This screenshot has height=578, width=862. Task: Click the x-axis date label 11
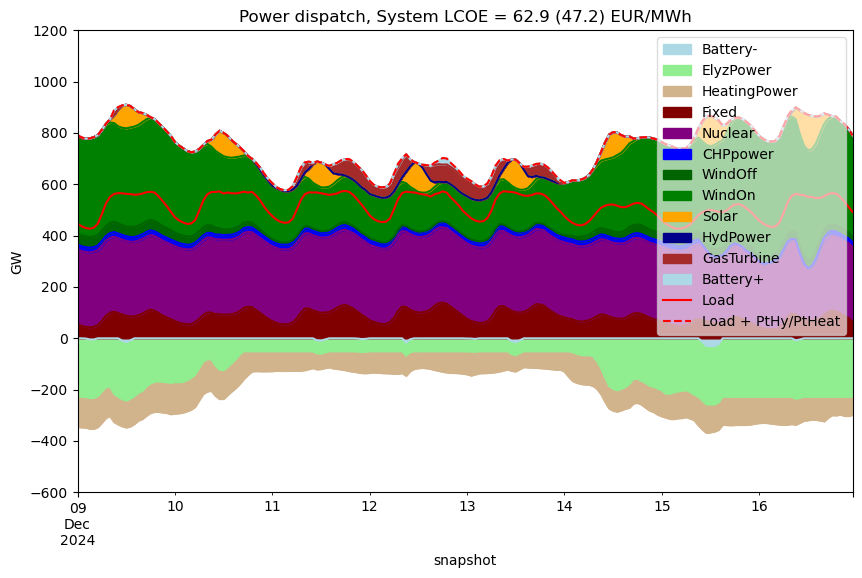click(x=272, y=507)
